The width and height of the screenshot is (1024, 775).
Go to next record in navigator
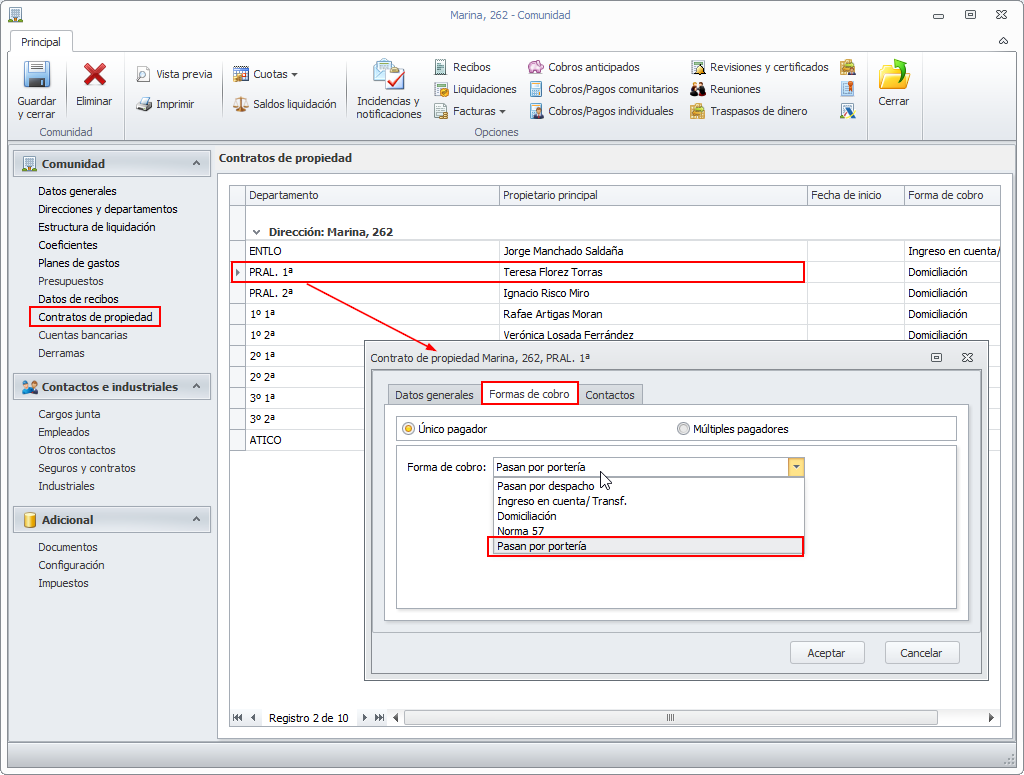pyautogui.click(x=364, y=718)
